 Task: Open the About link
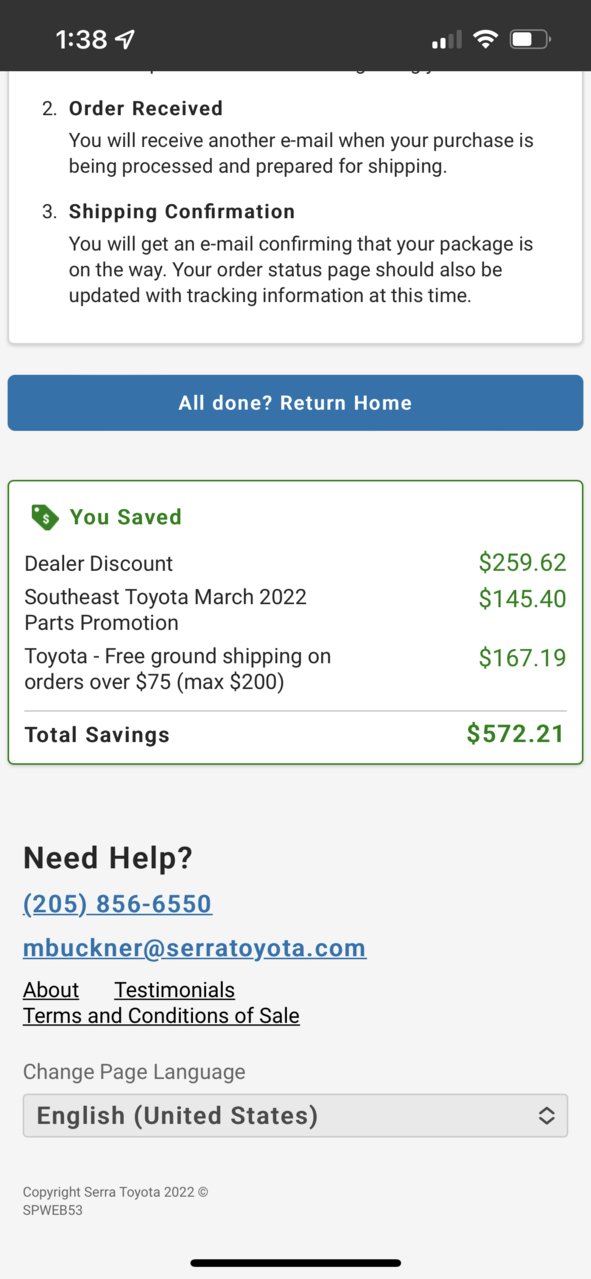[x=51, y=990]
